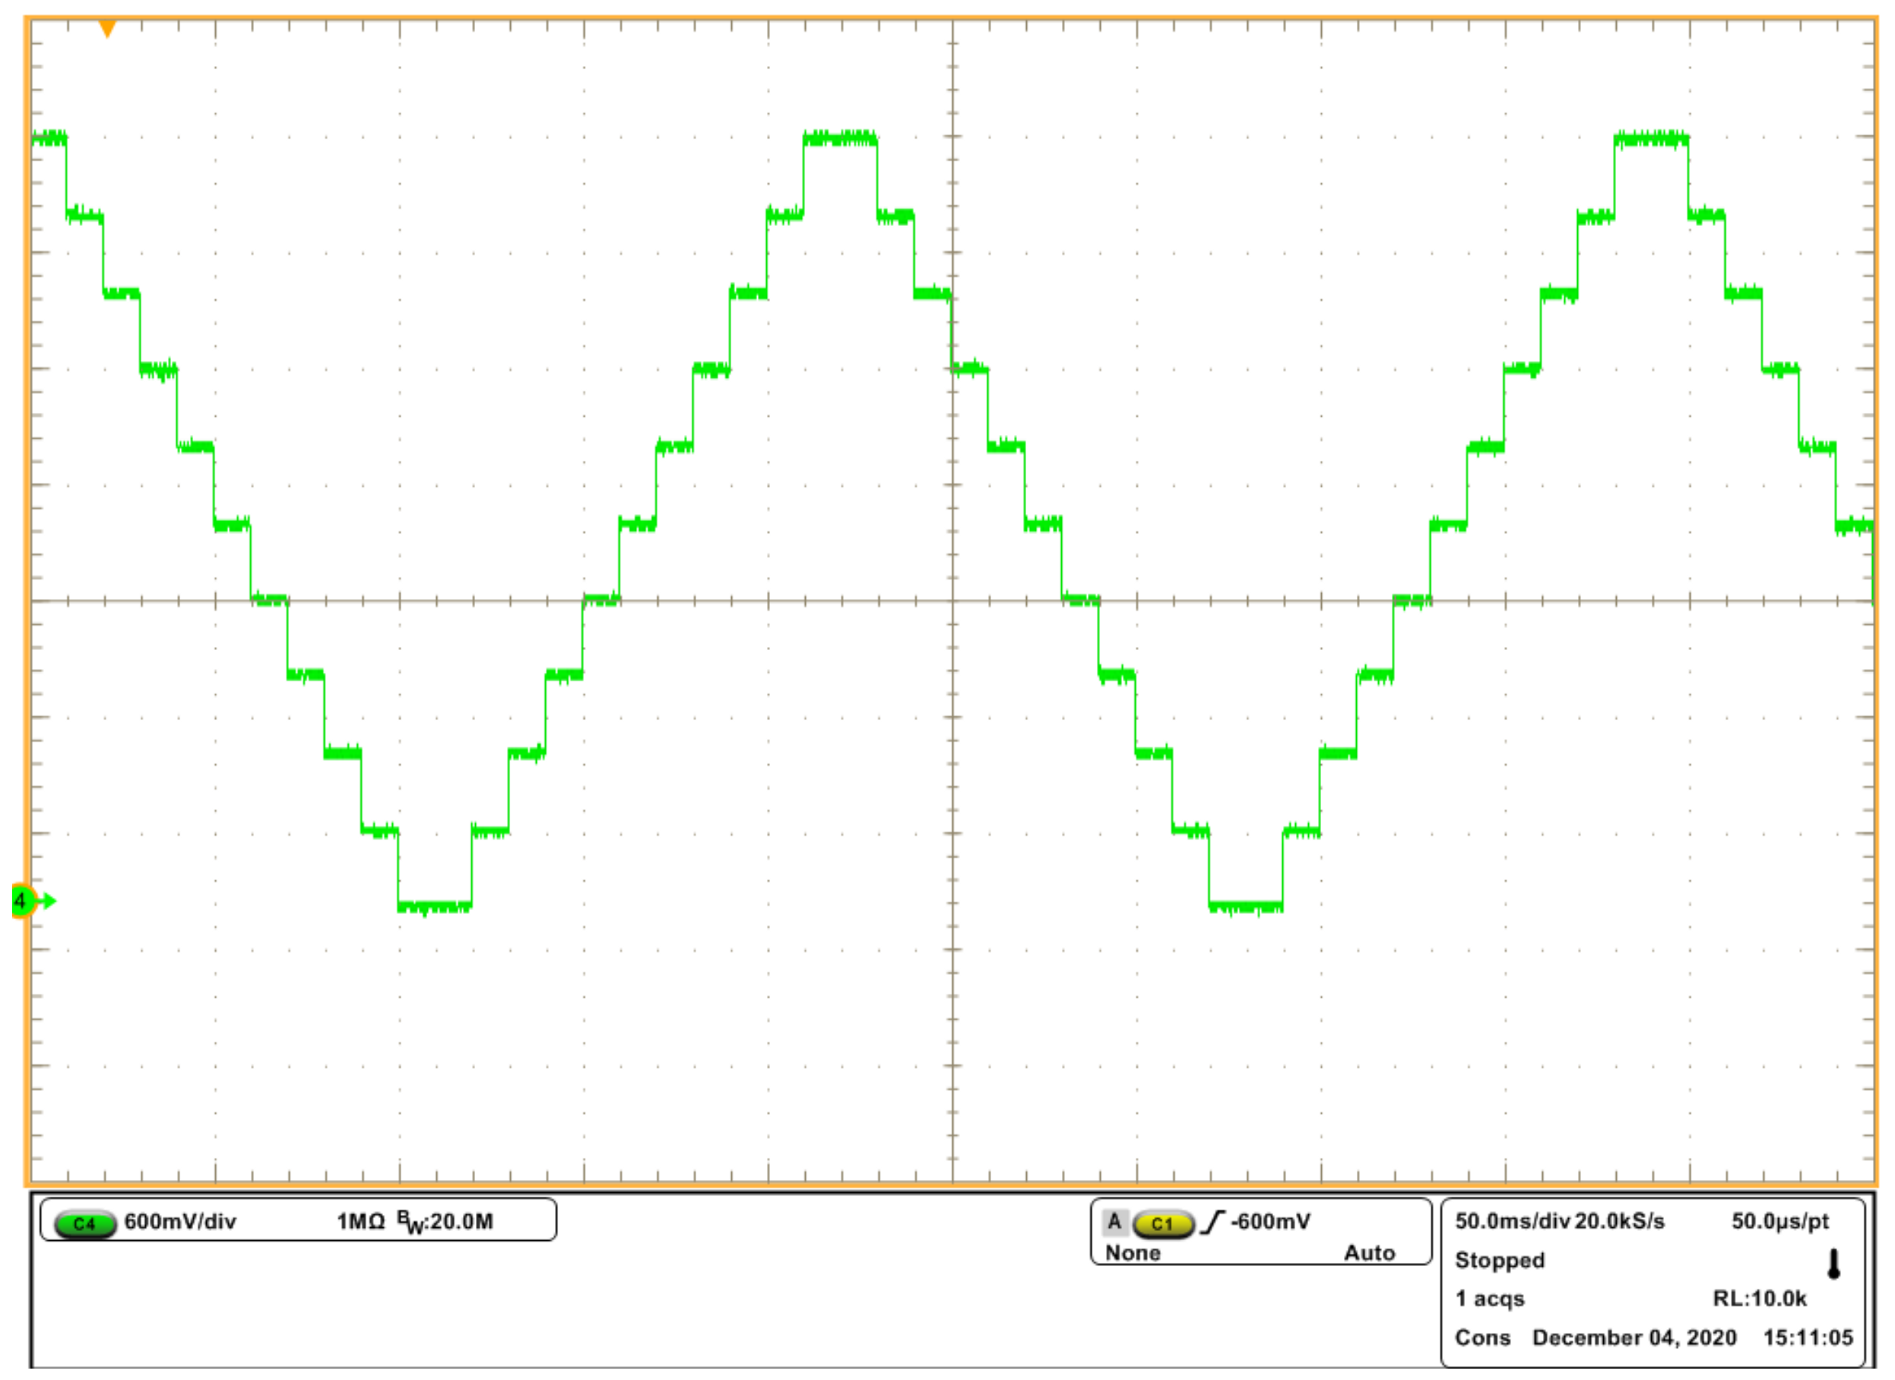Click the yellow C1 trigger source badge
Viewport: 1895px width, 1380px height.
click(x=1162, y=1223)
